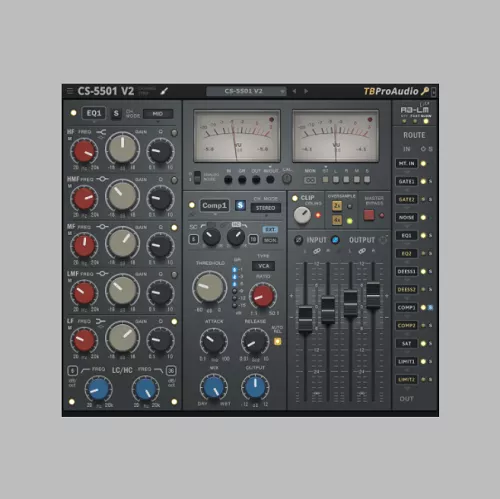Open the Comp1 channel mode STEREO dropdown
Screen dimensions: 500x499
[266, 208]
